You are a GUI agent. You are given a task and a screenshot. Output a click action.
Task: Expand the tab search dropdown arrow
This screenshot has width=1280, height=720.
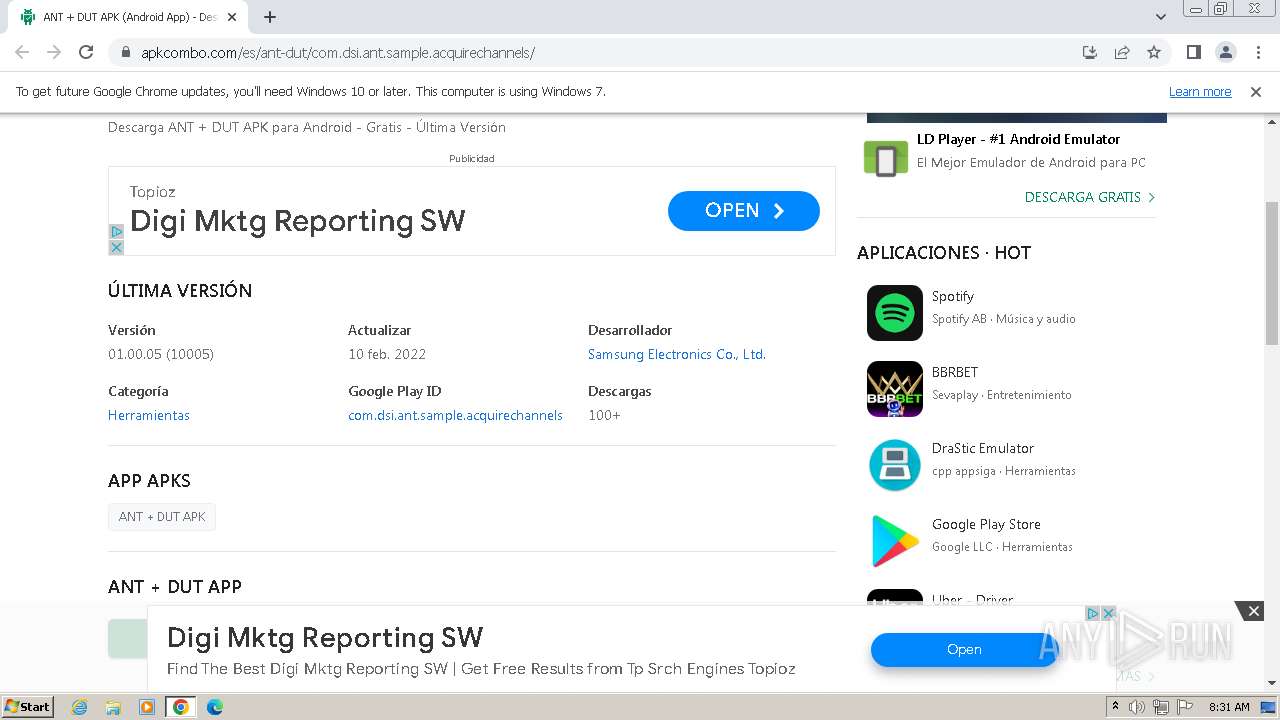(x=1160, y=17)
